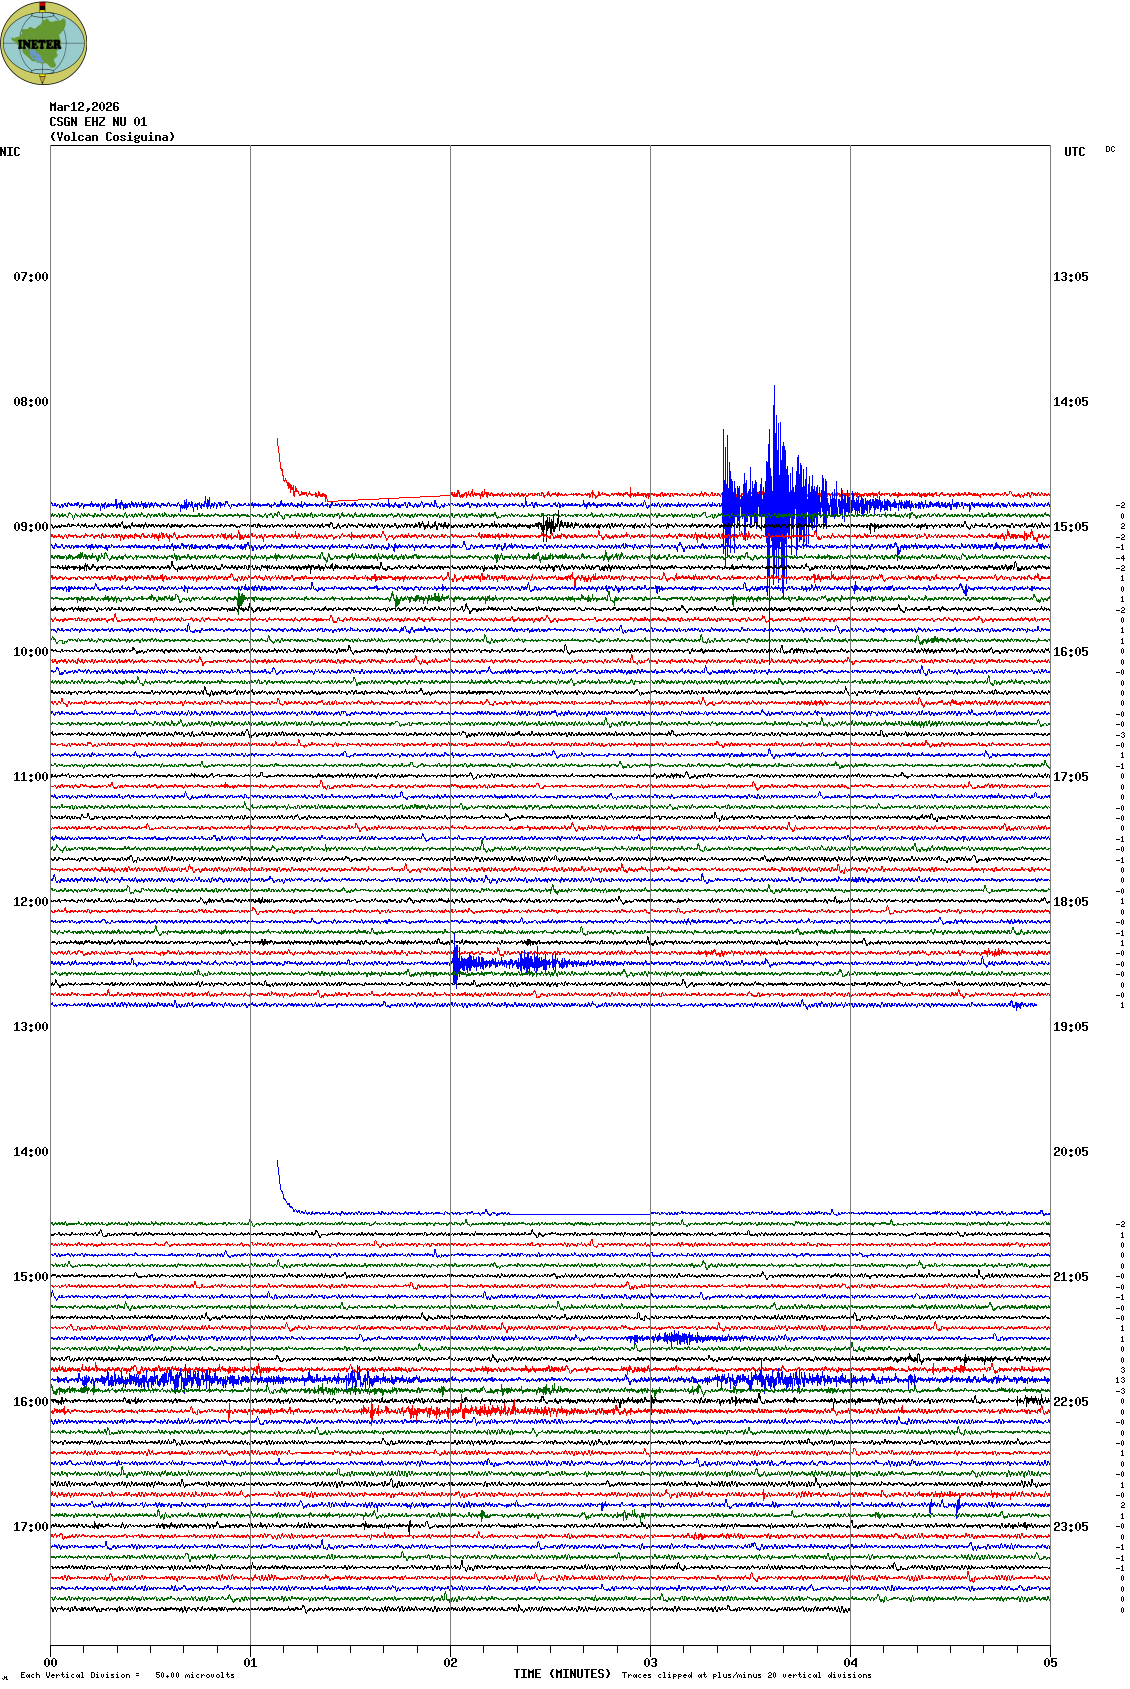Click the Volcan Cosiguina title text
The height and width of the screenshot is (1689, 1130).
(x=112, y=137)
